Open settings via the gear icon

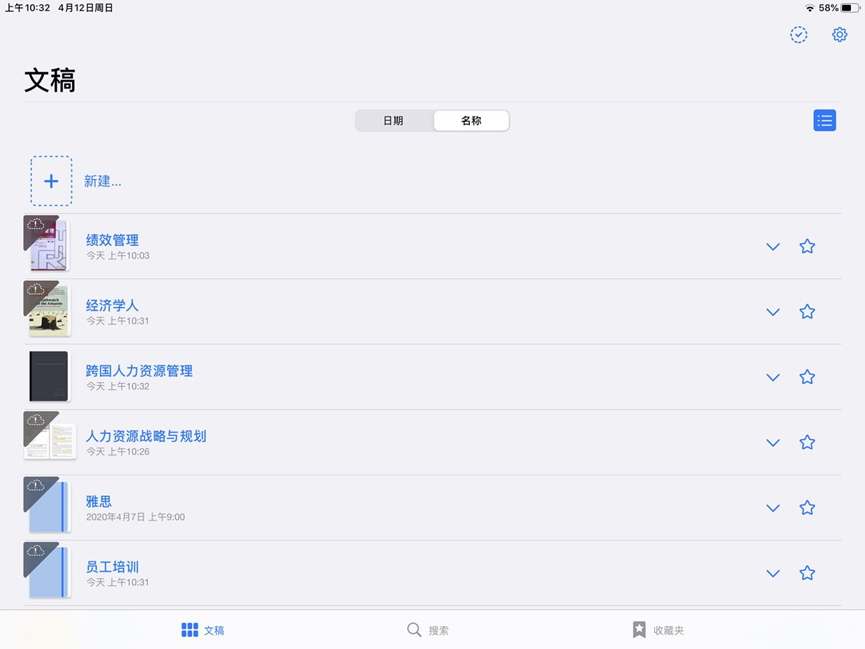click(839, 35)
